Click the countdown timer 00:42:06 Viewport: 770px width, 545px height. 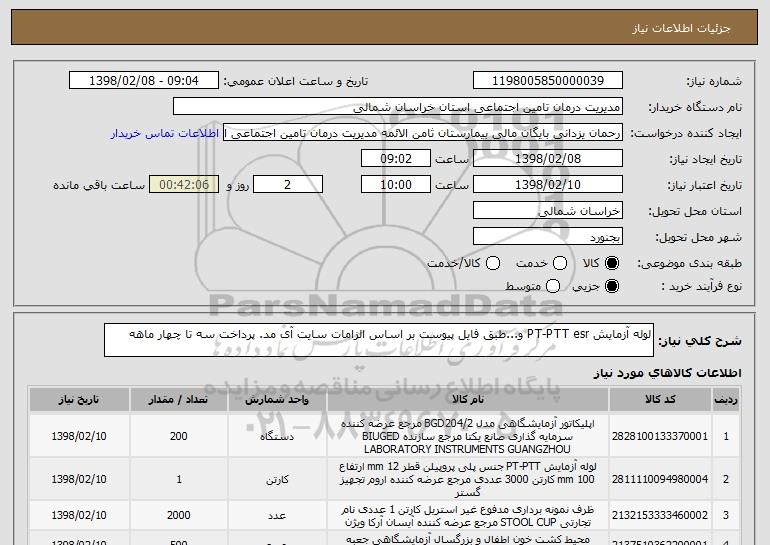(x=184, y=185)
